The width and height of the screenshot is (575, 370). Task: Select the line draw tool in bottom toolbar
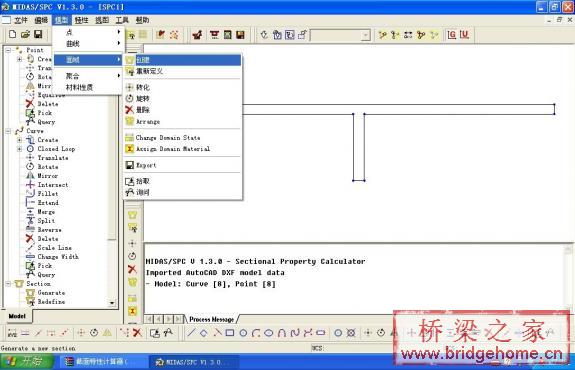click(x=191, y=333)
